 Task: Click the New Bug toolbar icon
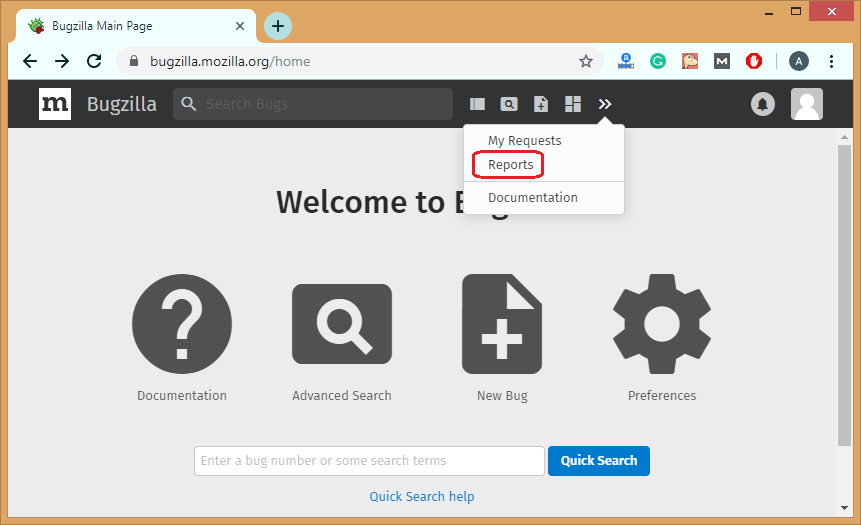pyautogui.click(x=541, y=104)
